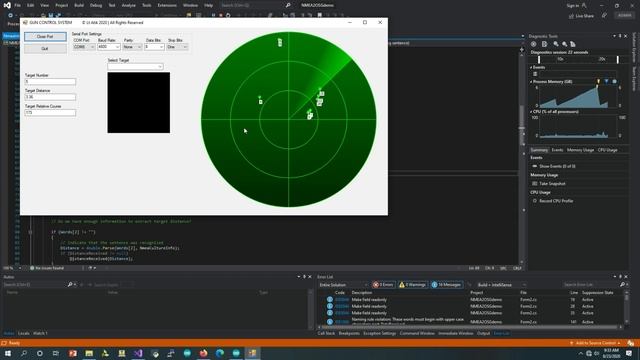Collapse the Events section in Diagnostic Tools
This screenshot has width=640, height=360.
pyautogui.click(x=531, y=67)
